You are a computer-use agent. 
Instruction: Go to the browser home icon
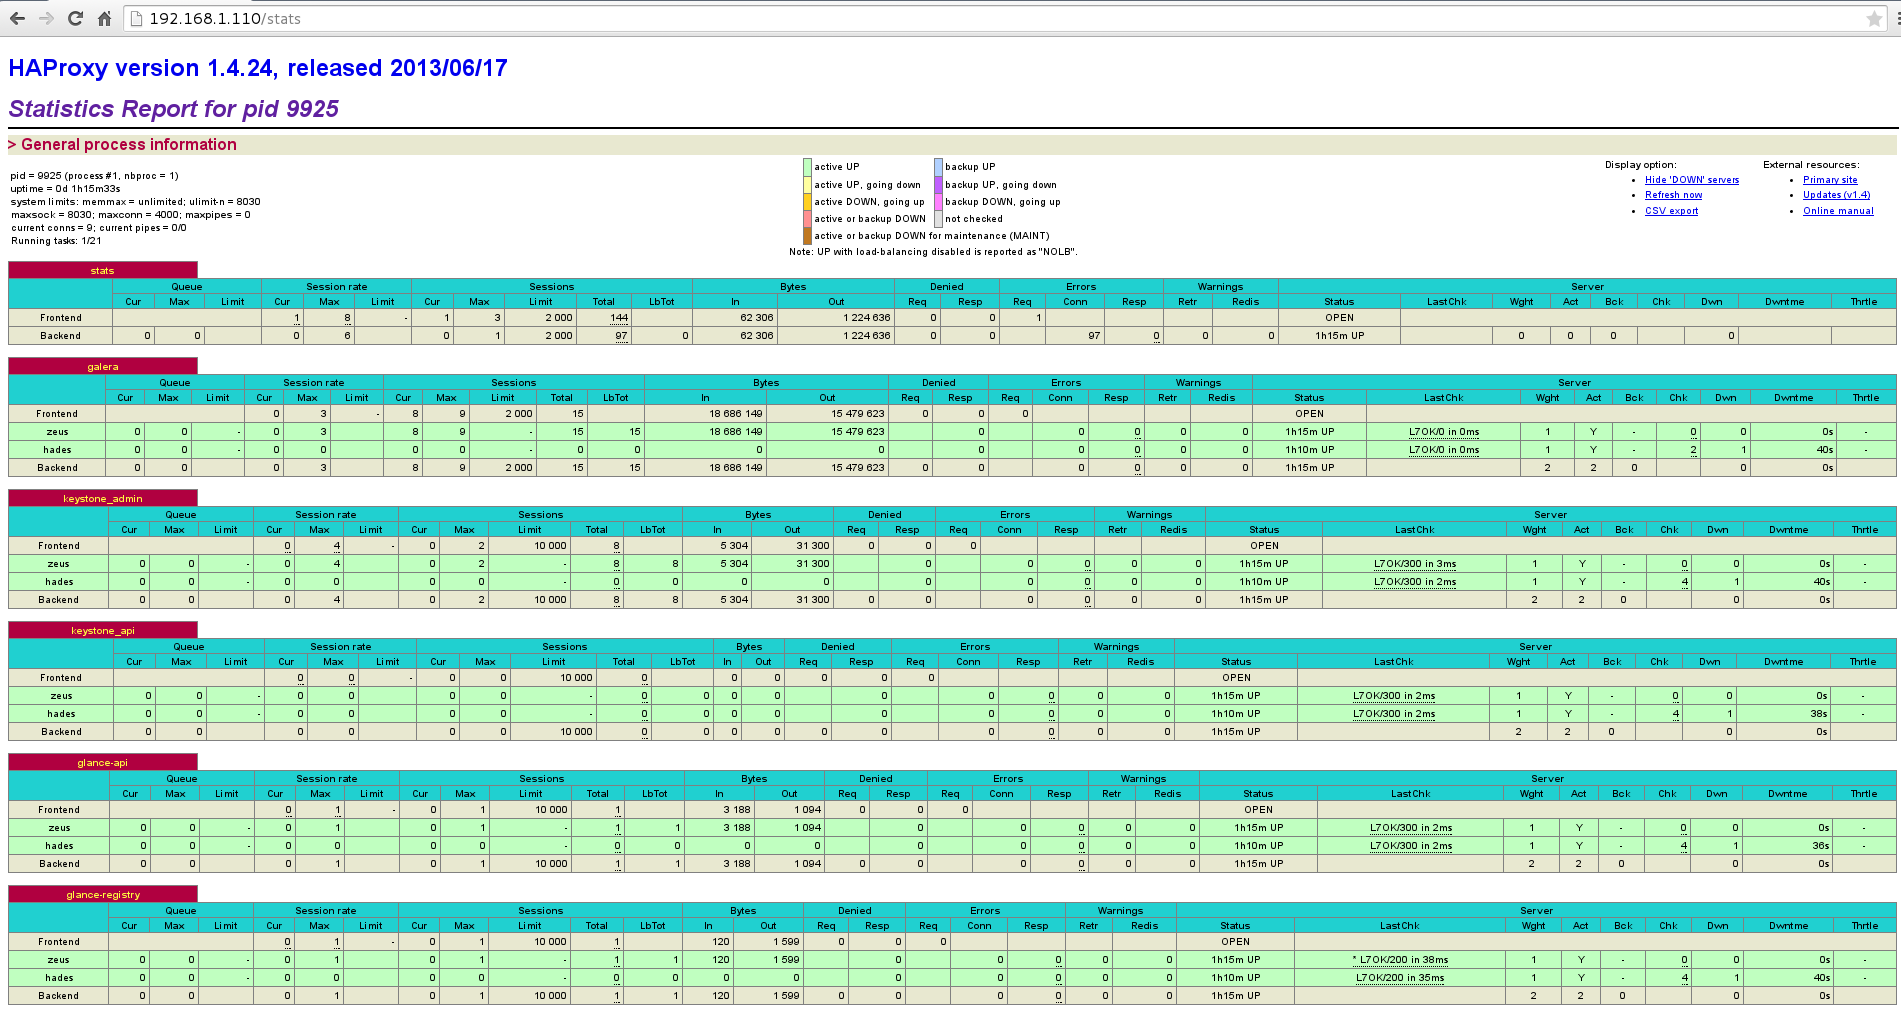(104, 18)
